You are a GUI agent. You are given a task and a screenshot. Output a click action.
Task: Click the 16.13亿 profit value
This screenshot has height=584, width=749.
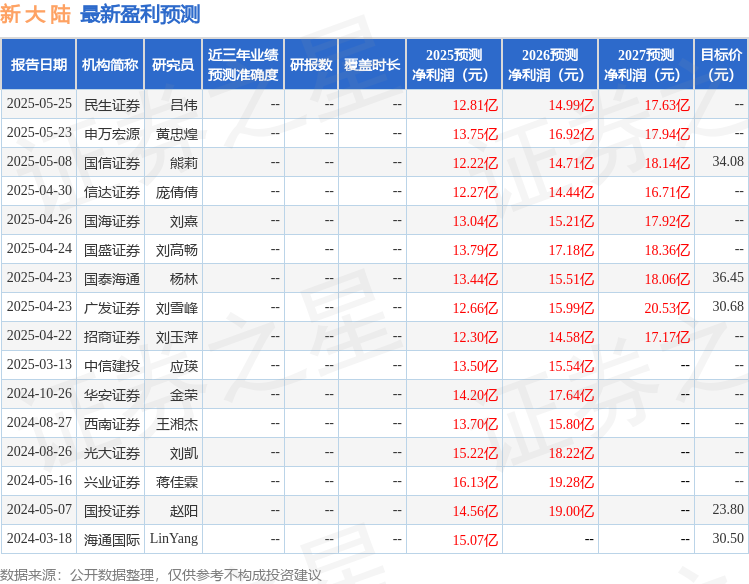[475, 482]
